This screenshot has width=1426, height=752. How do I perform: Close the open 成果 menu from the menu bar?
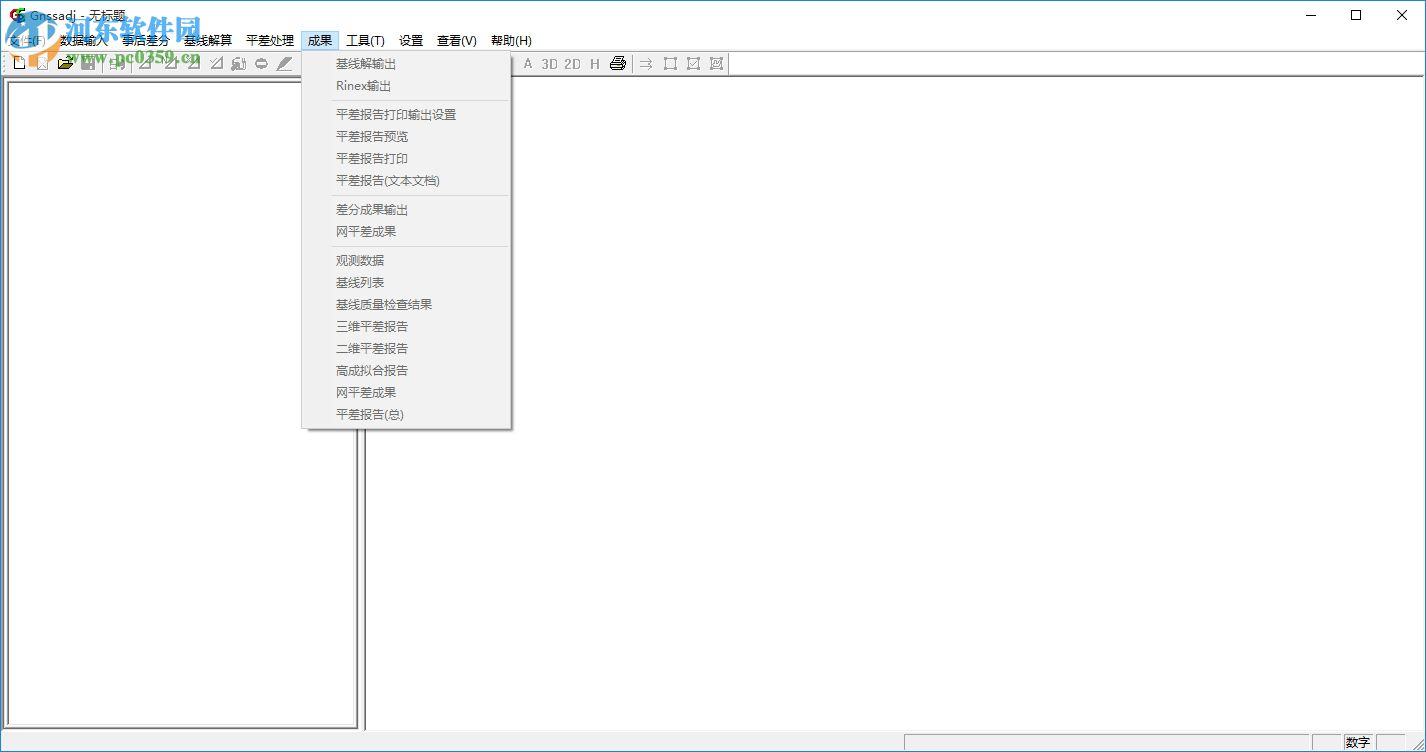(320, 41)
